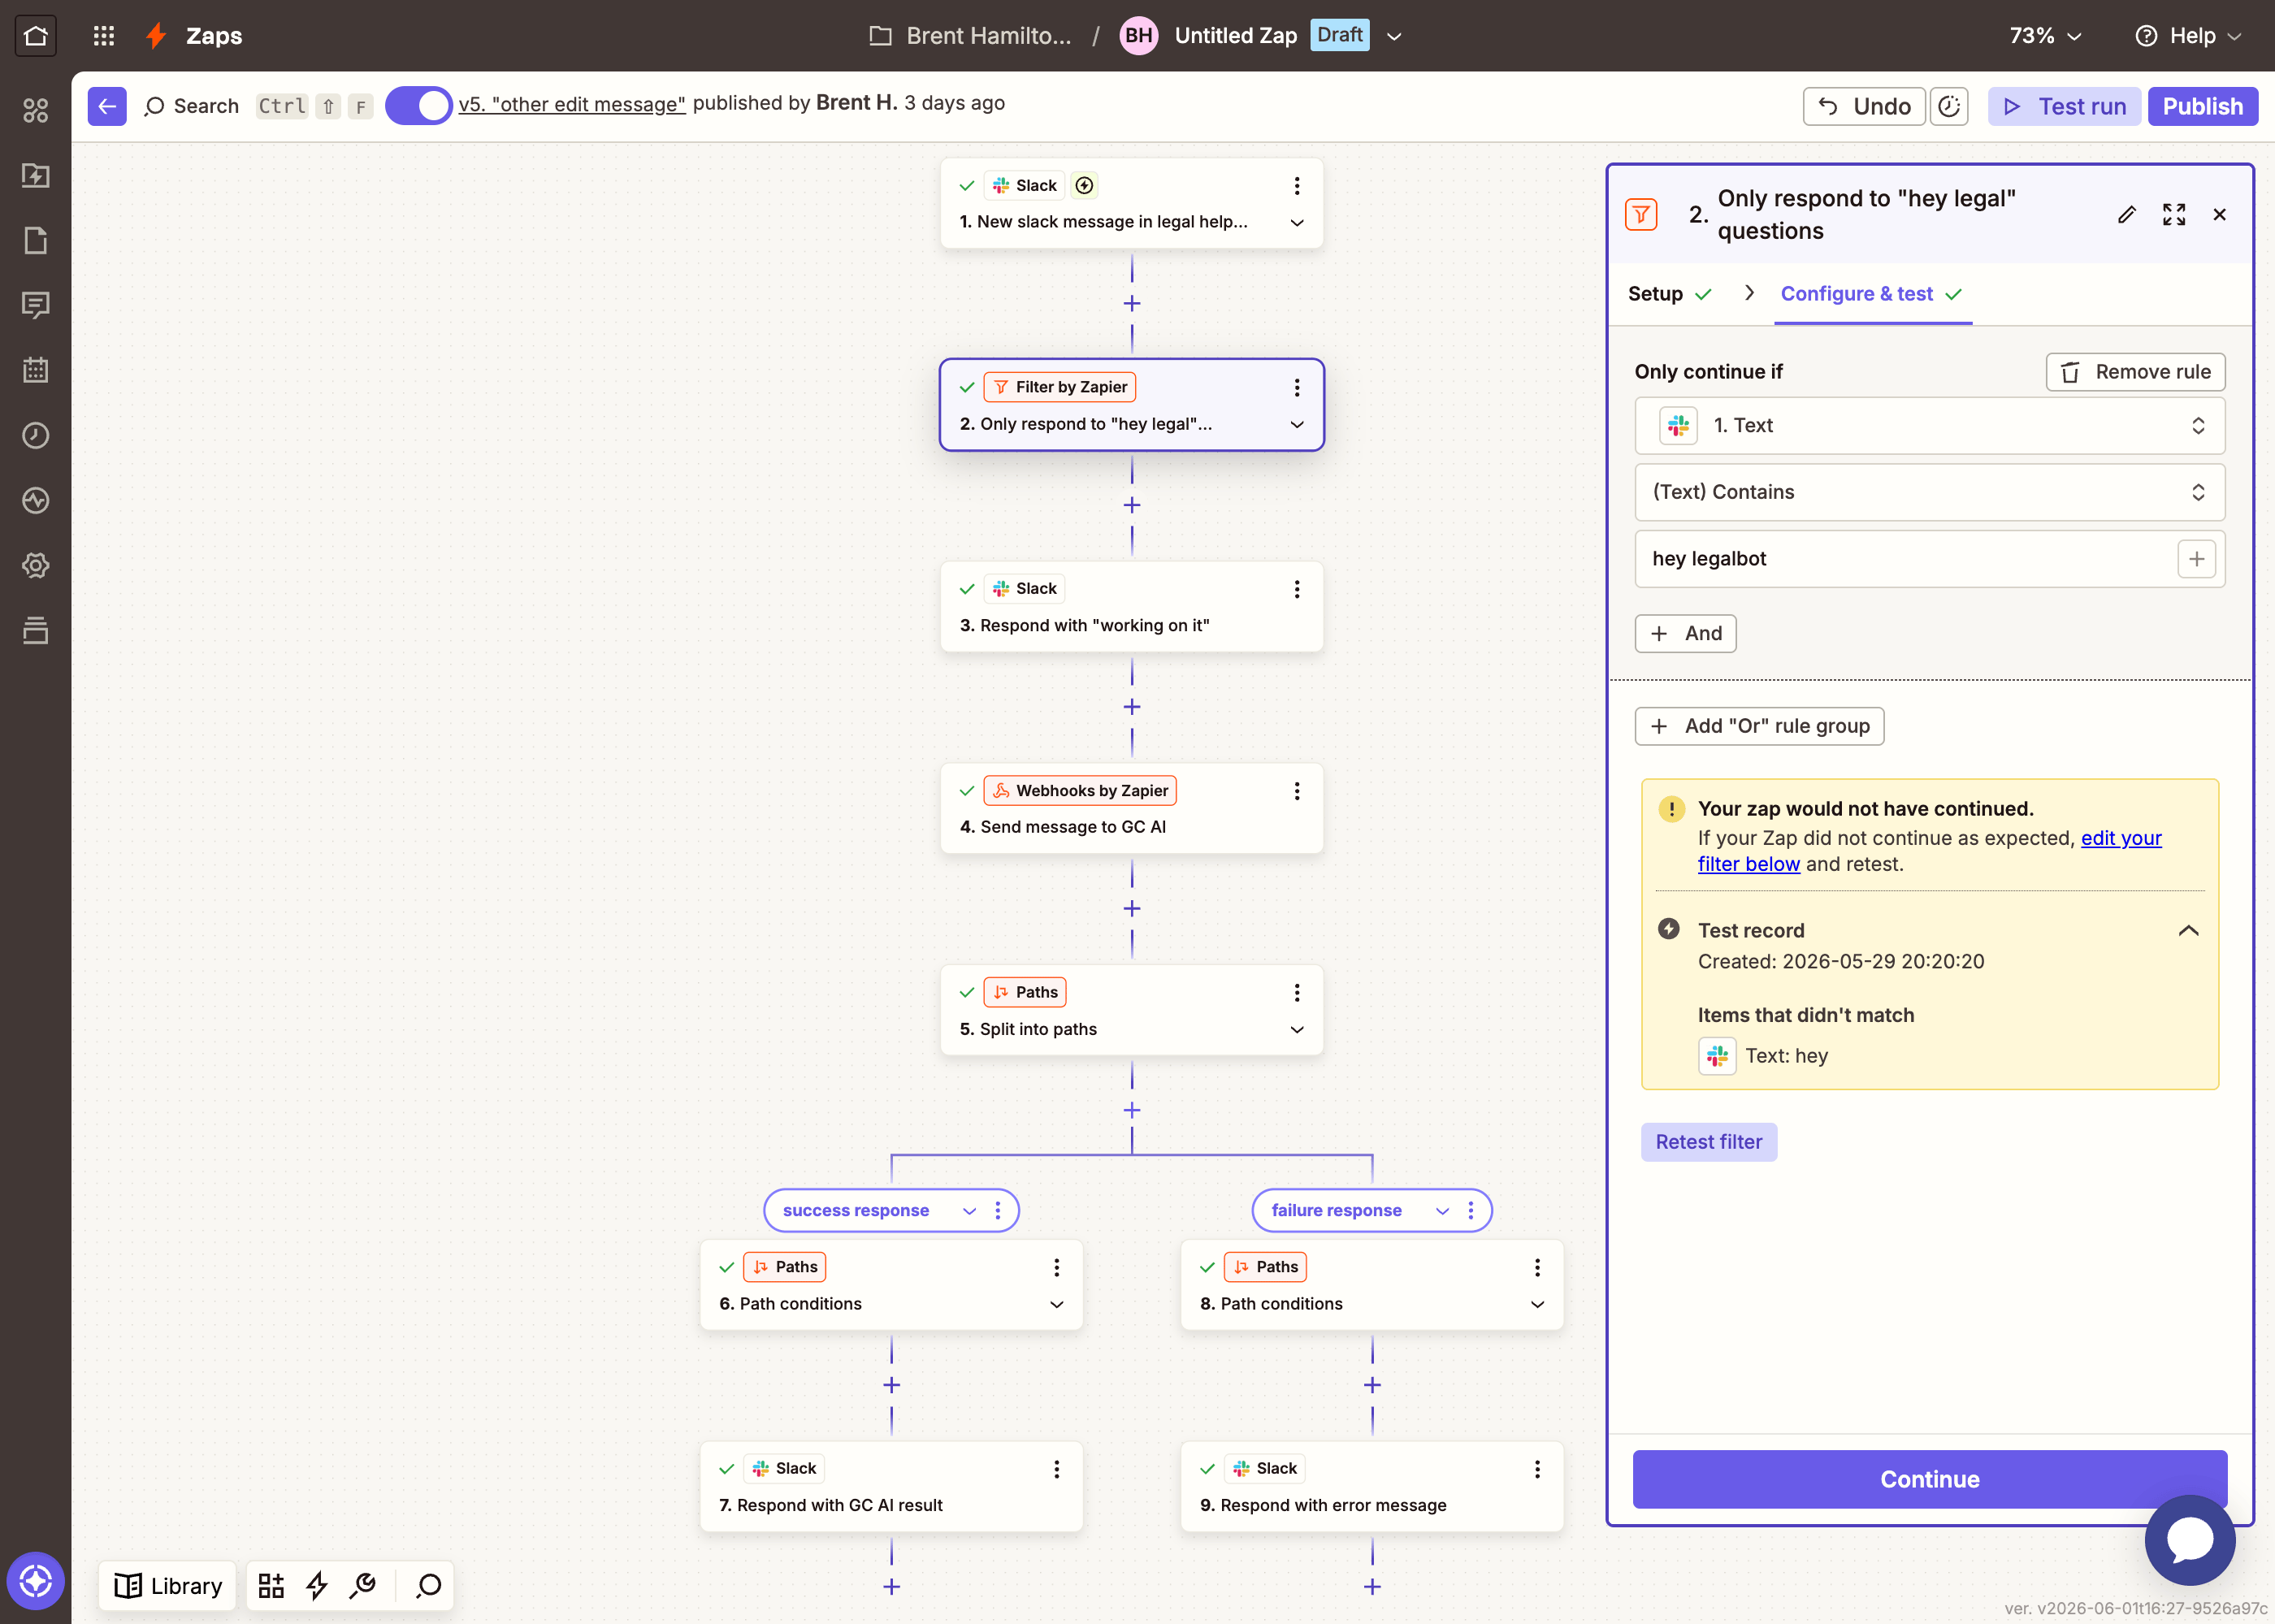Expand step 5 Split into paths chevron
This screenshot has height=1624, width=2275.
1297,1029
